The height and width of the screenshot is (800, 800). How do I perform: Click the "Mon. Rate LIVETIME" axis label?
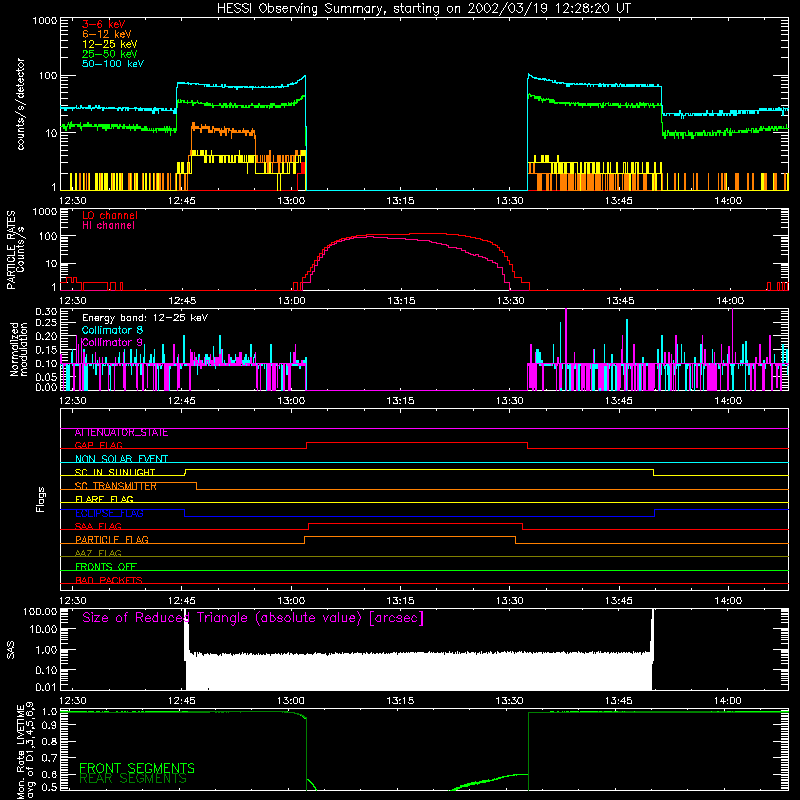coord(20,752)
